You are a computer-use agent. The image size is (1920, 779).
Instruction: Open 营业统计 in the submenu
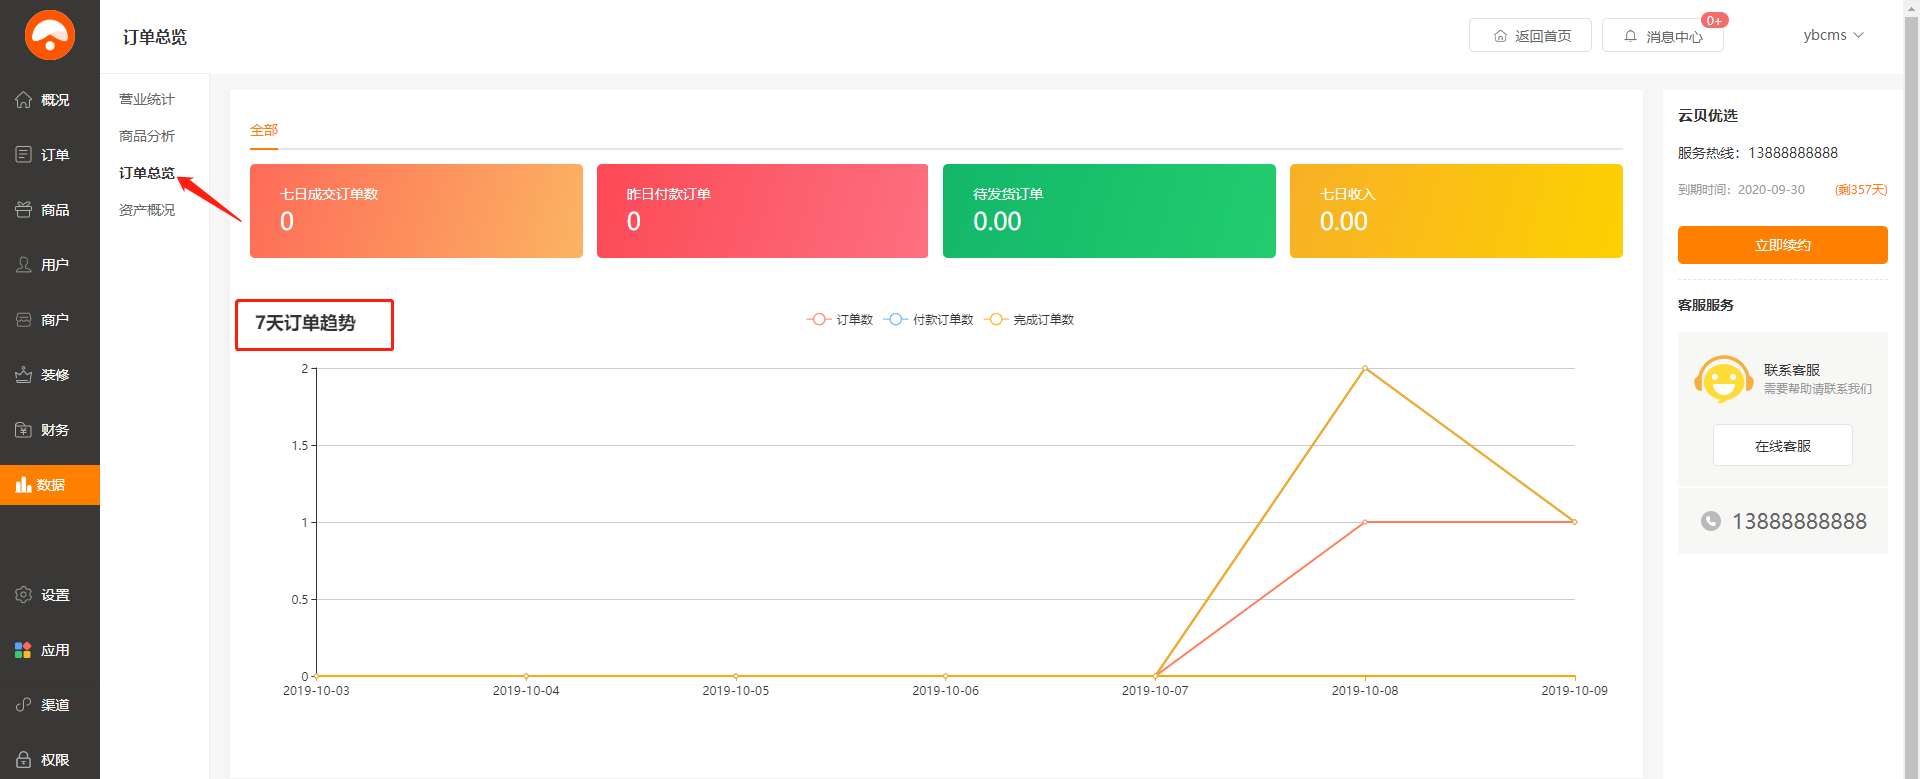click(x=147, y=99)
